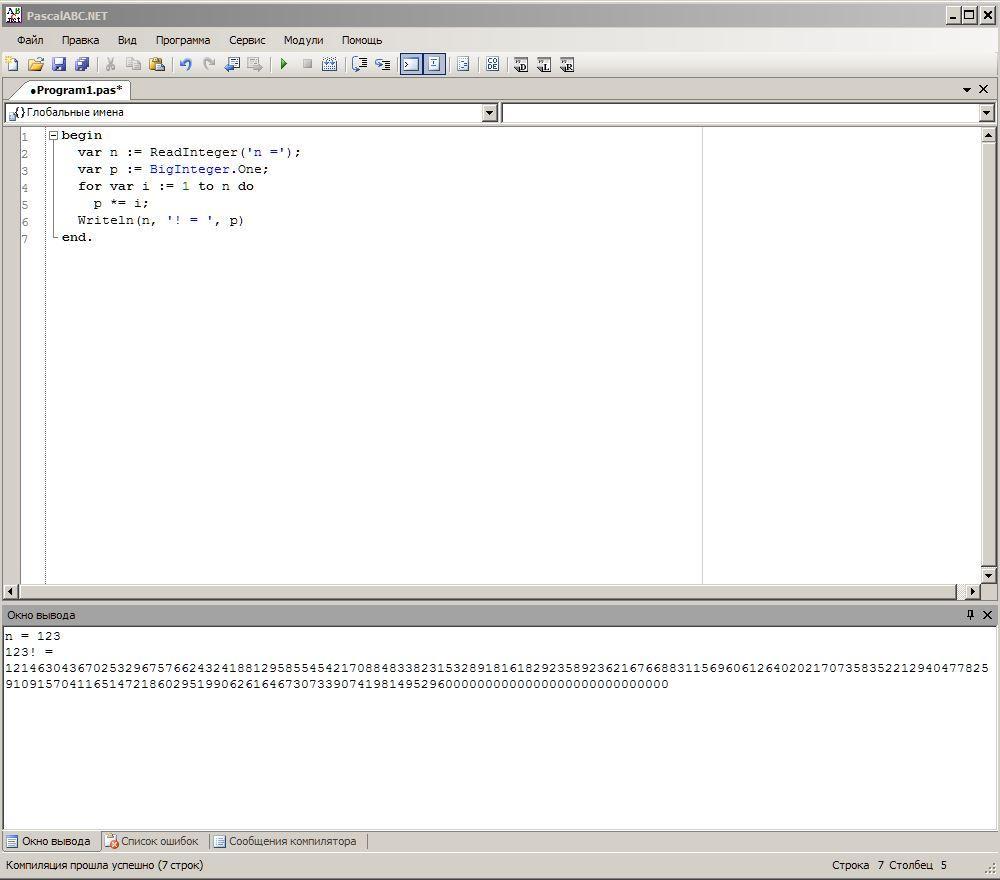Screen dimensions: 1000x880
Task: Toggle output window panel button
Action: point(411,64)
